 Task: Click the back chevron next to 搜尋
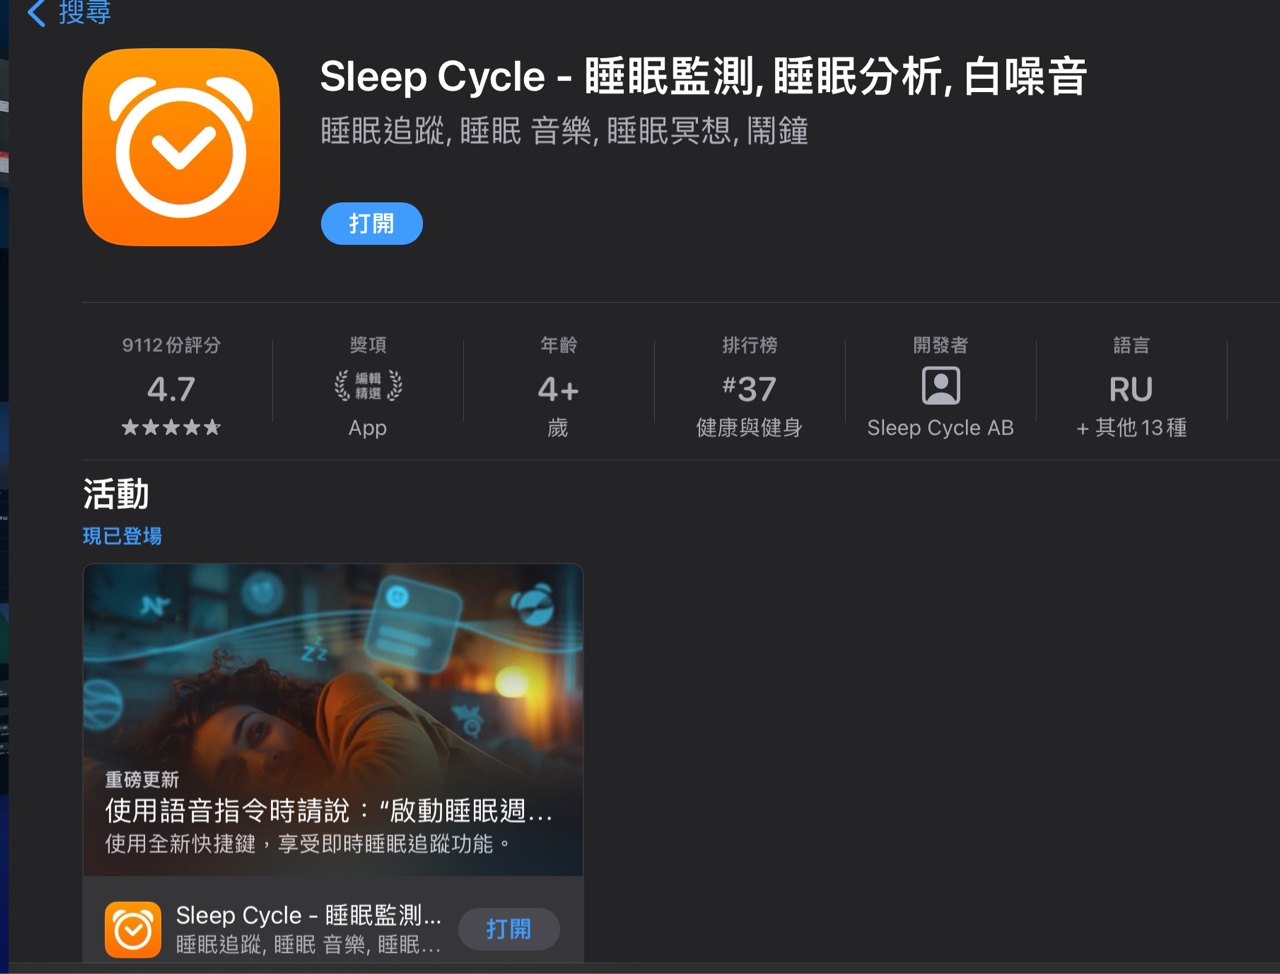coord(37,13)
